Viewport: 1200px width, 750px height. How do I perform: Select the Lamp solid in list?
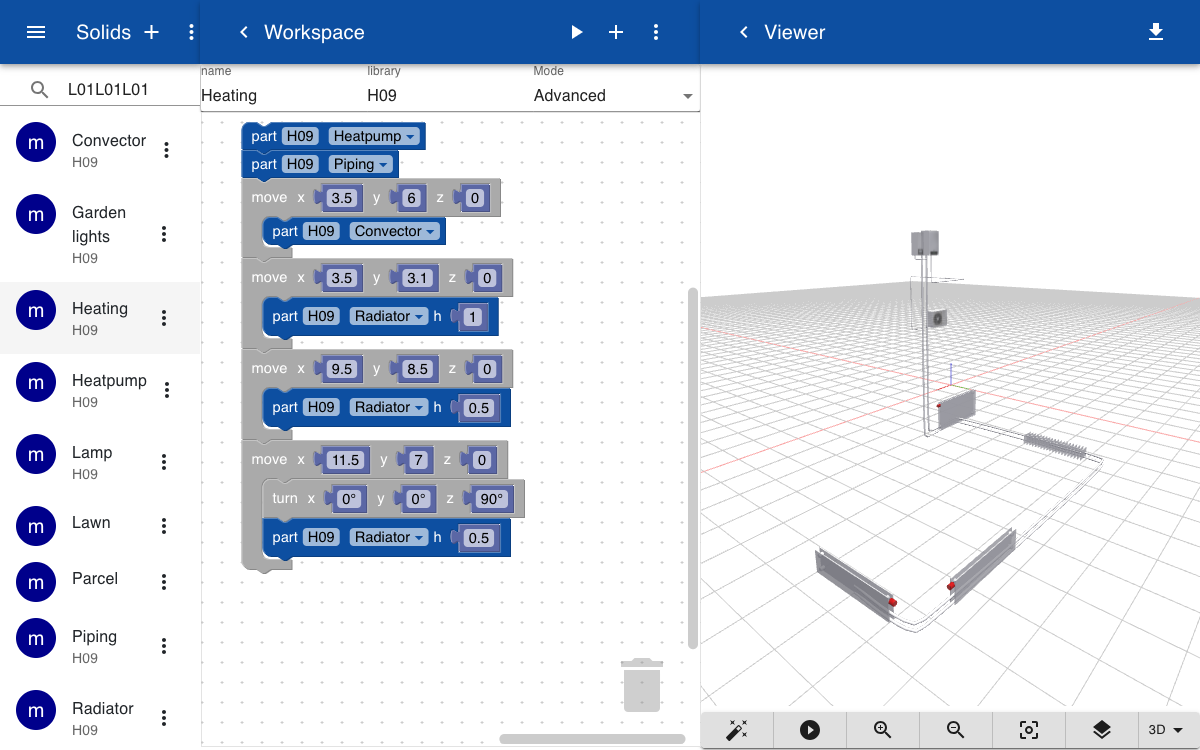100,462
